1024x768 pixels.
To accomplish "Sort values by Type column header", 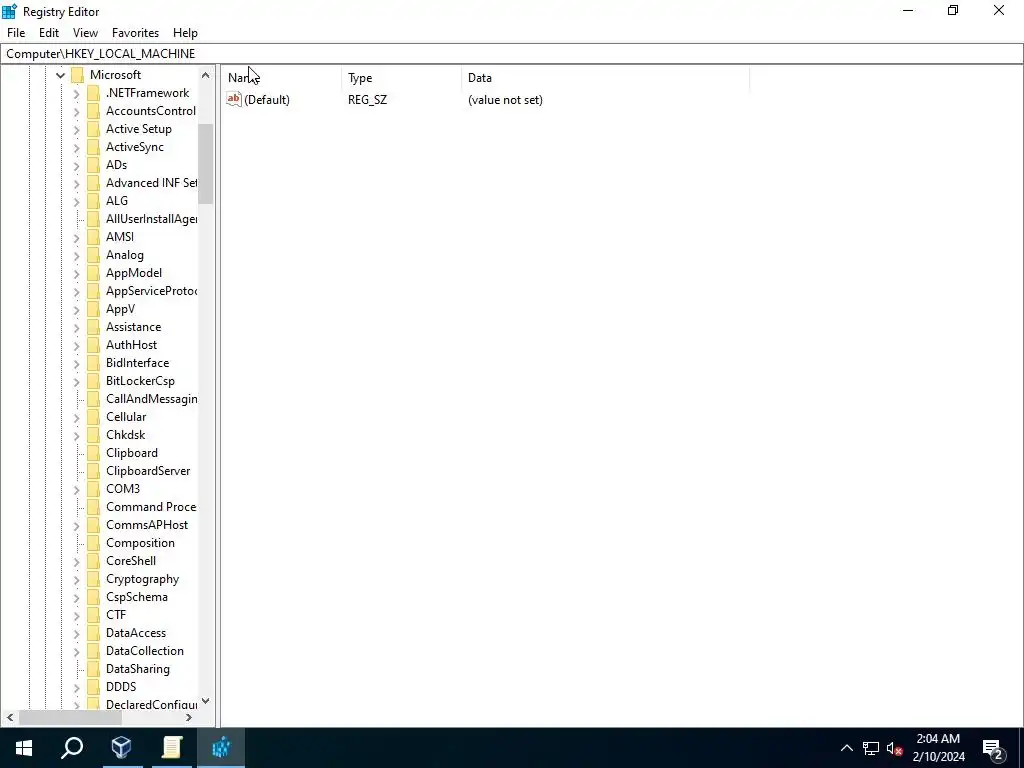I will tap(401, 78).
